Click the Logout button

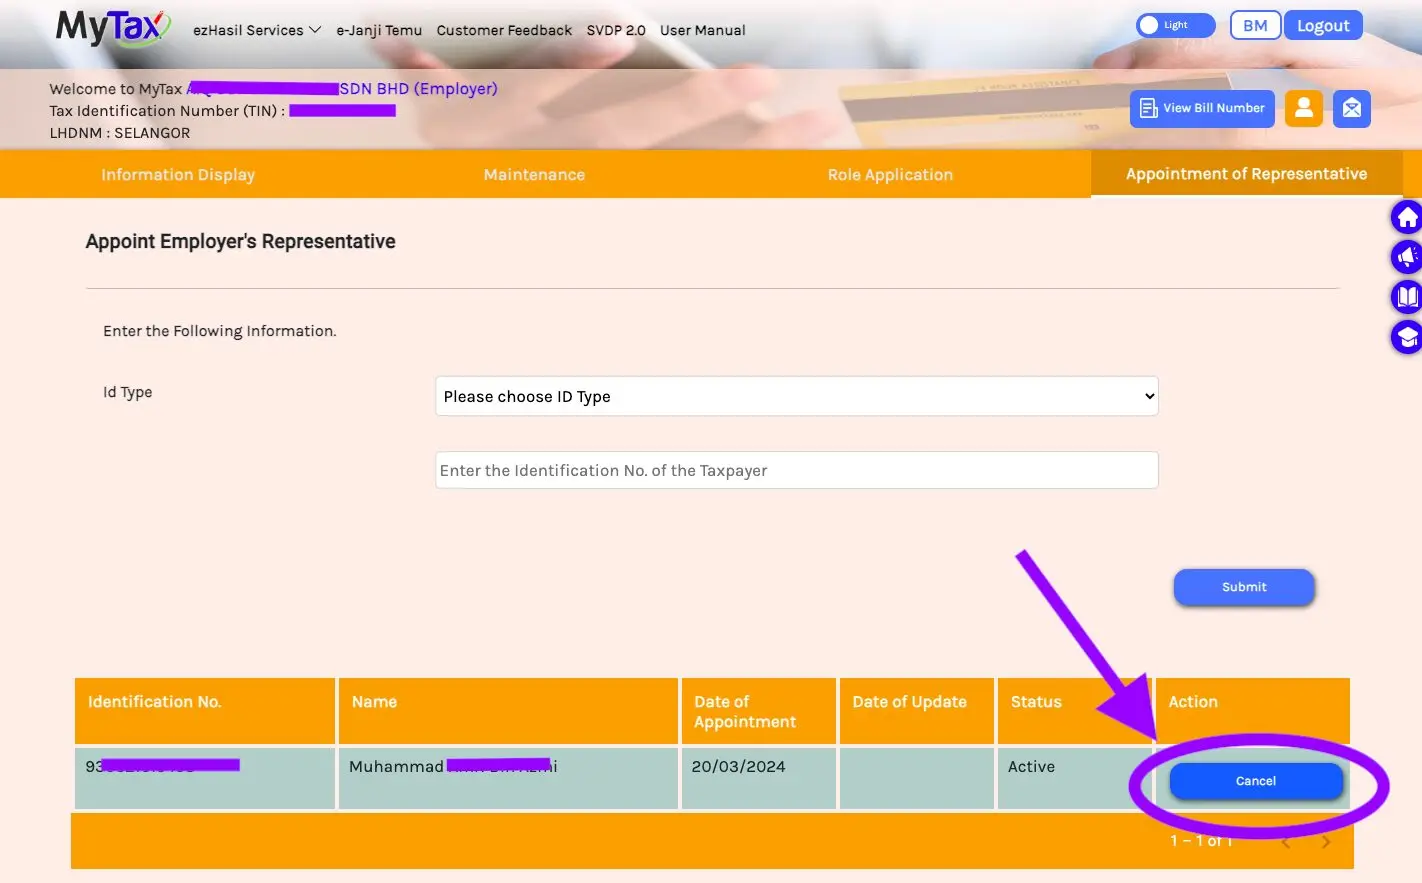pyautogui.click(x=1323, y=25)
